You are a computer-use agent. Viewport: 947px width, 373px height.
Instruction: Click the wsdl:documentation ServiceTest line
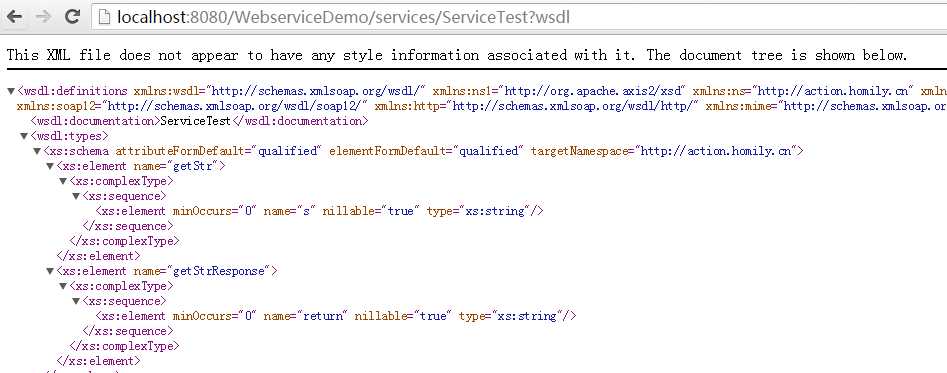199,121
